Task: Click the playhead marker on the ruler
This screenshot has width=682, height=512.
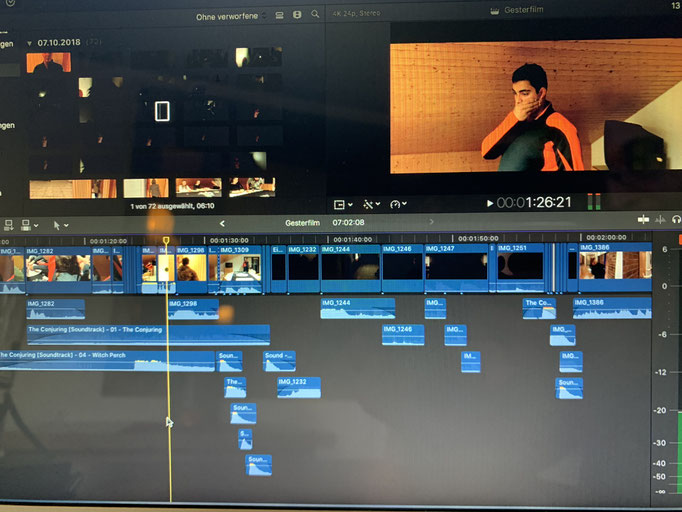Action: (x=166, y=240)
